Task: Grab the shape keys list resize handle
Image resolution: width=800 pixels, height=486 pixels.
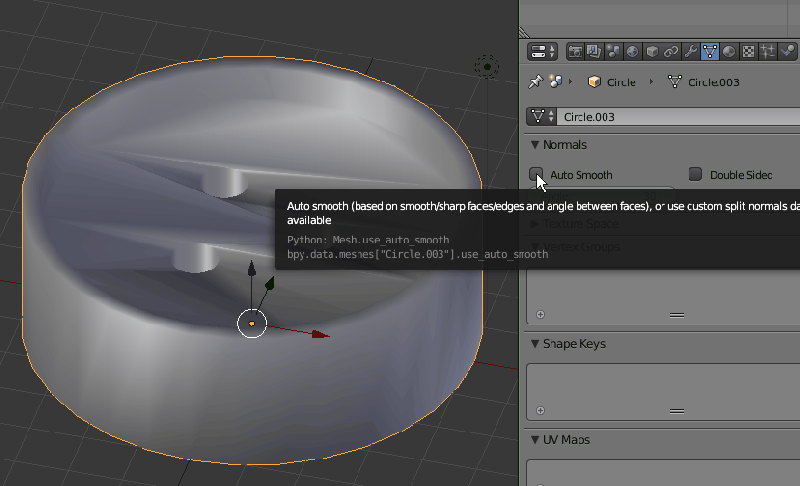Action: 677,411
